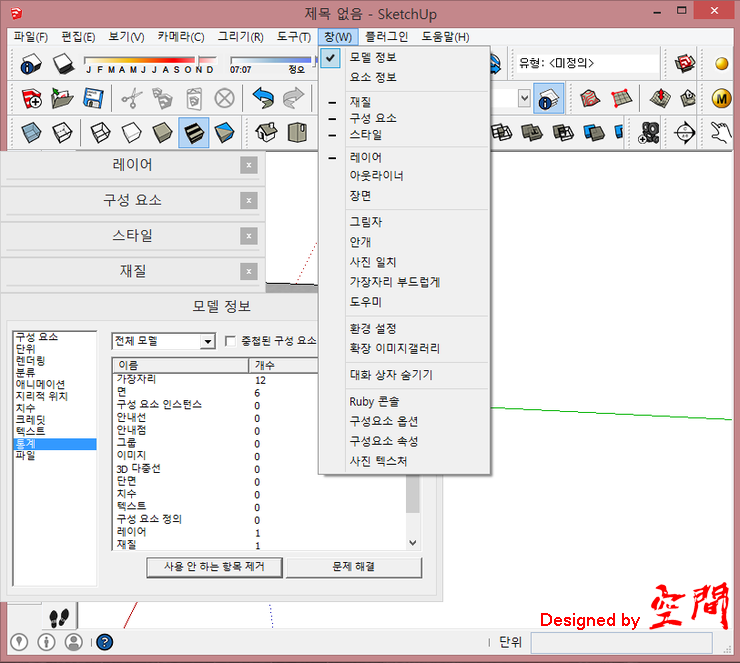This screenshot has height=663, width=740.
Task: Select Wireframe style icon
Action: [101, 133]
